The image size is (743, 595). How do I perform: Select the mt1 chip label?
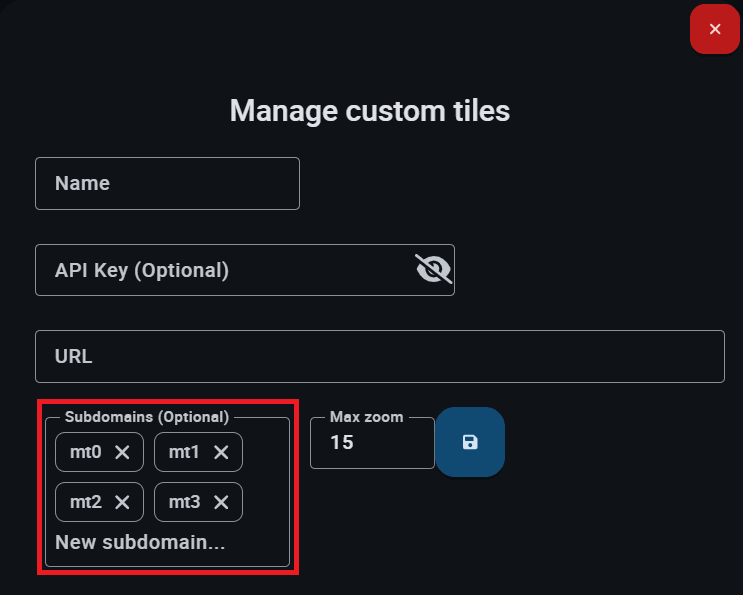point(184,453)
